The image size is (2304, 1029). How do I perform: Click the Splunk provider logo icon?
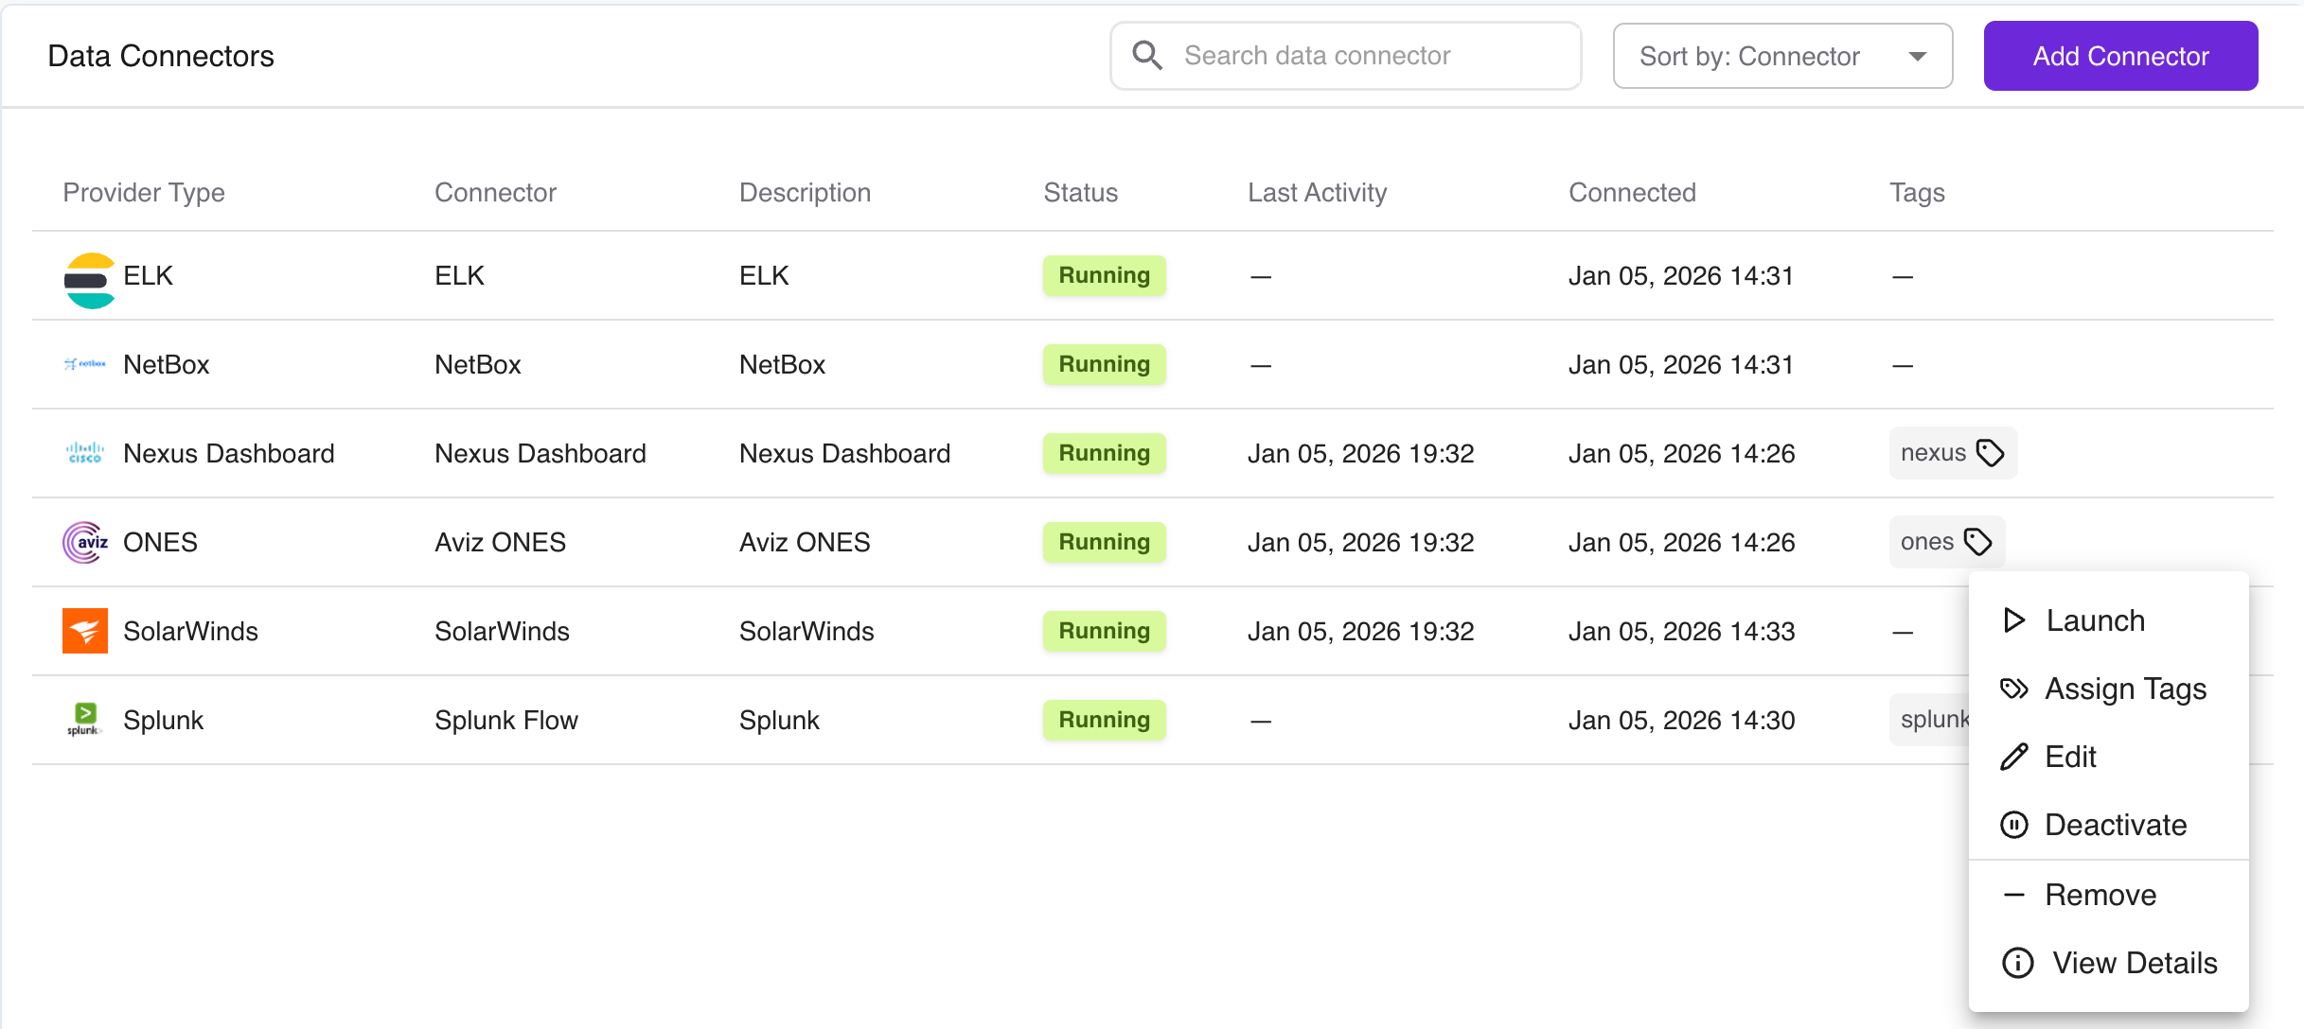click(85, 719)
